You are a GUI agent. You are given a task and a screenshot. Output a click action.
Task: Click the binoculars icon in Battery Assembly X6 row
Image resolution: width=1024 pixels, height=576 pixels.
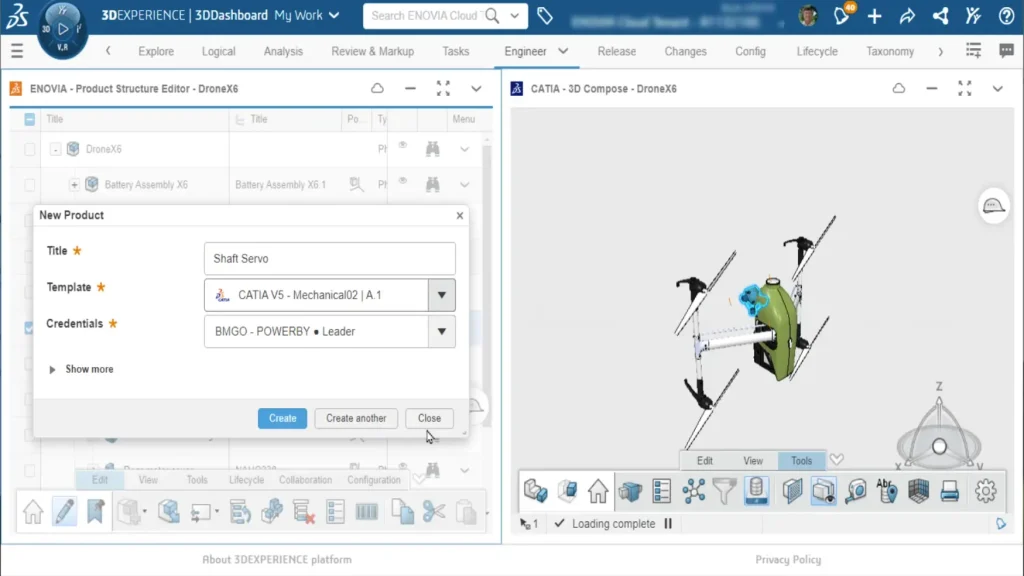click(x=432, y=185)
